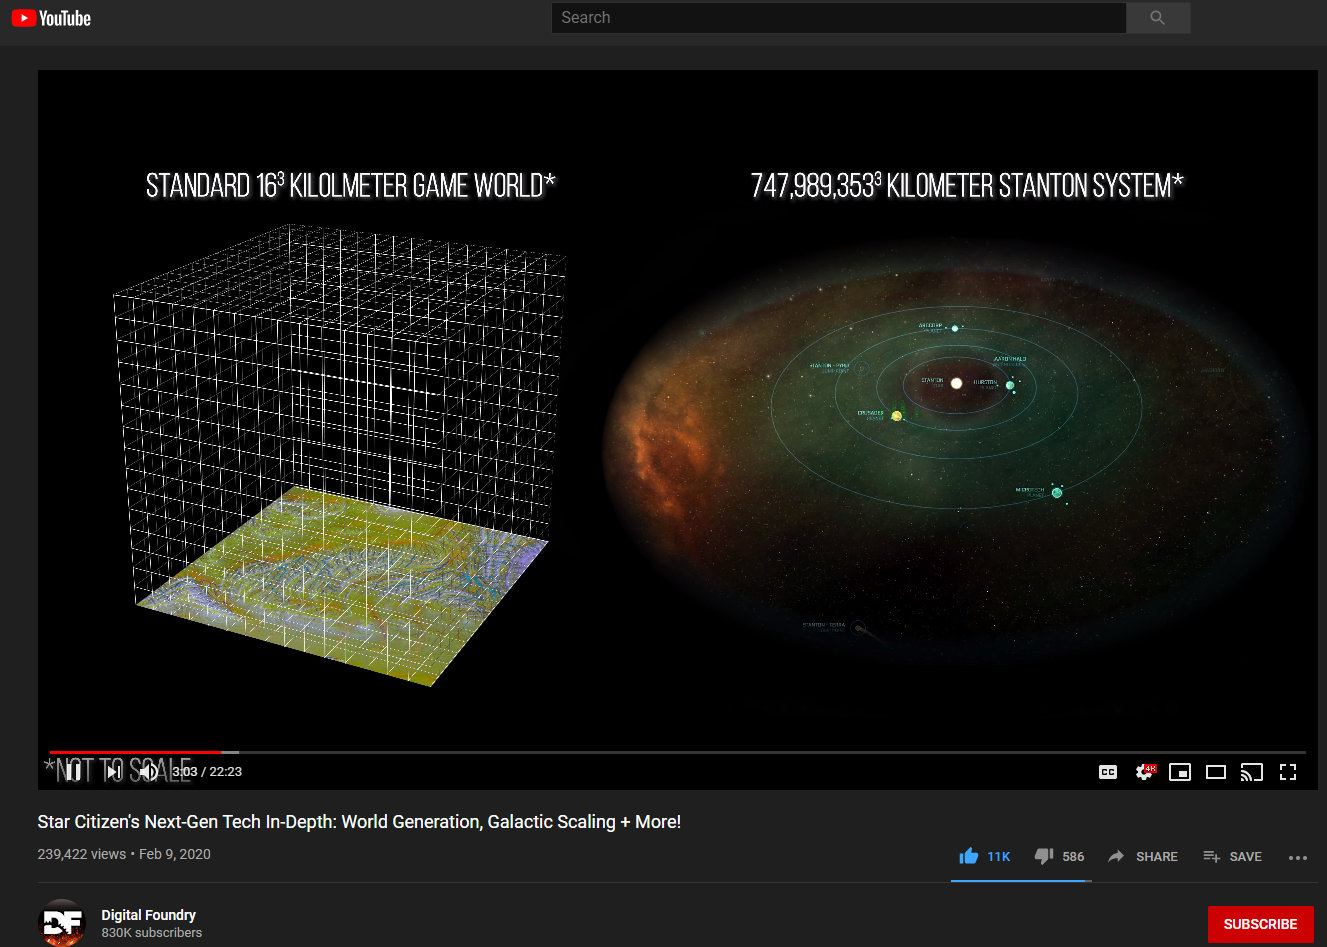Switch to theater mode
Image resolution: width=1327 pixels, height=947 pixels.
[1216, 772]
